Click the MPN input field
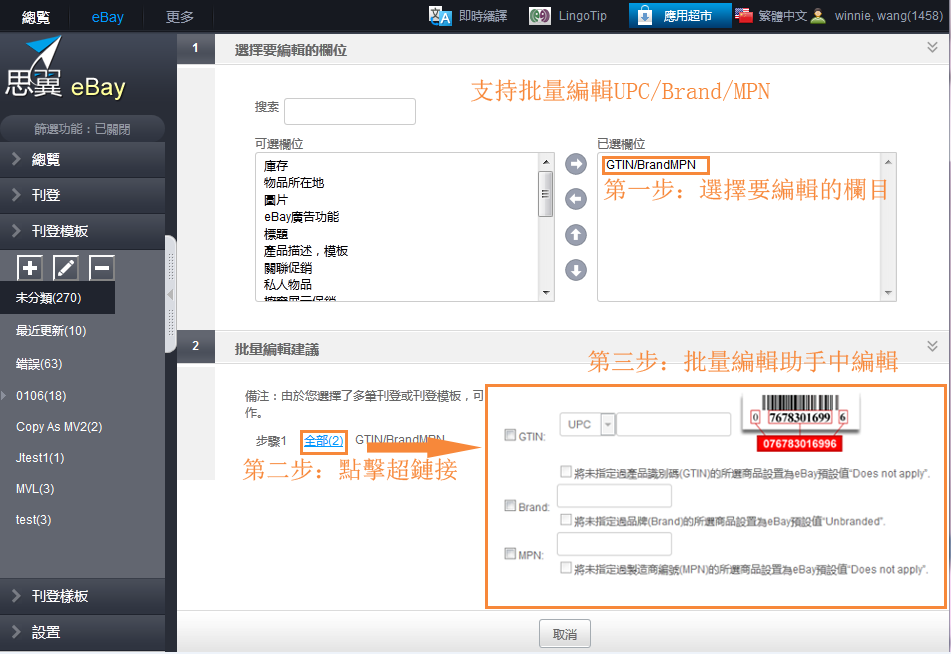The width and height of the screenshot is (951, 654). point(614,544)
